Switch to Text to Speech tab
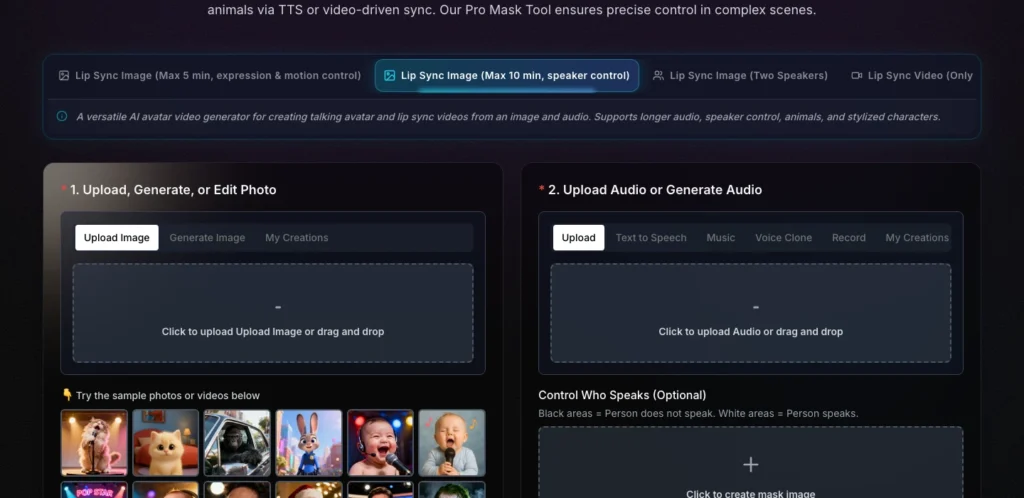 point(651,238)
